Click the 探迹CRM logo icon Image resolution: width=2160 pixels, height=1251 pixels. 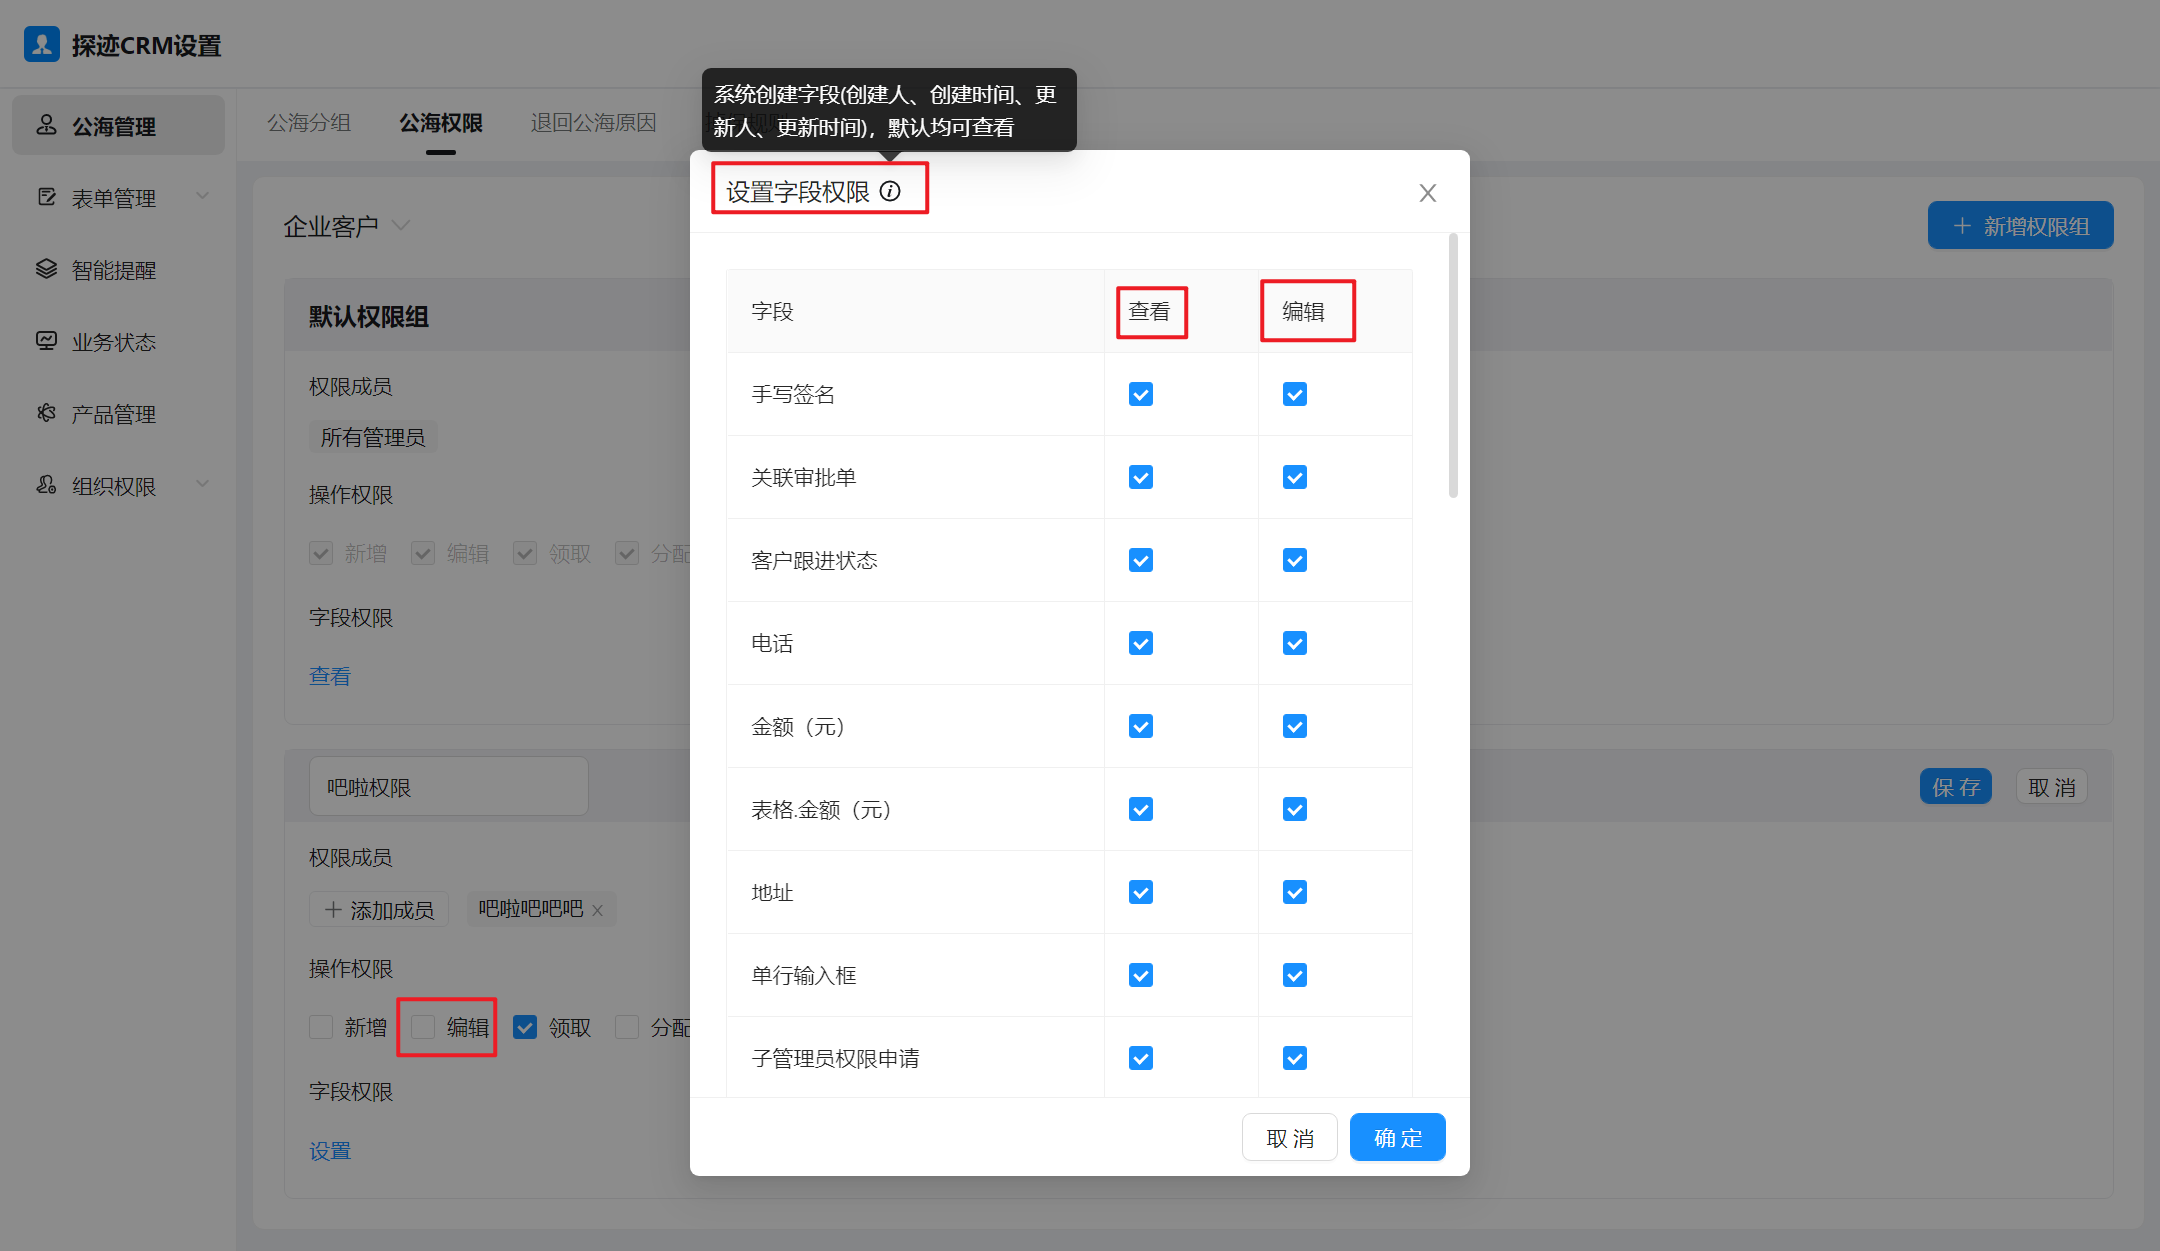pos(42,45)
